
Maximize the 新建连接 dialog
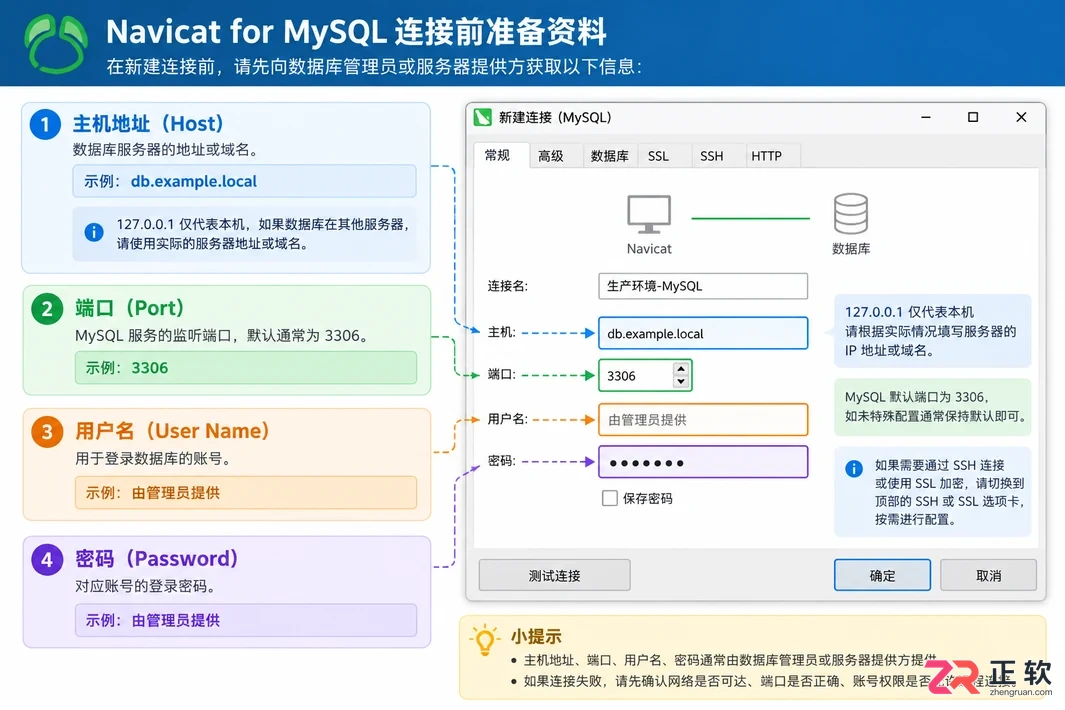point(973,118)
